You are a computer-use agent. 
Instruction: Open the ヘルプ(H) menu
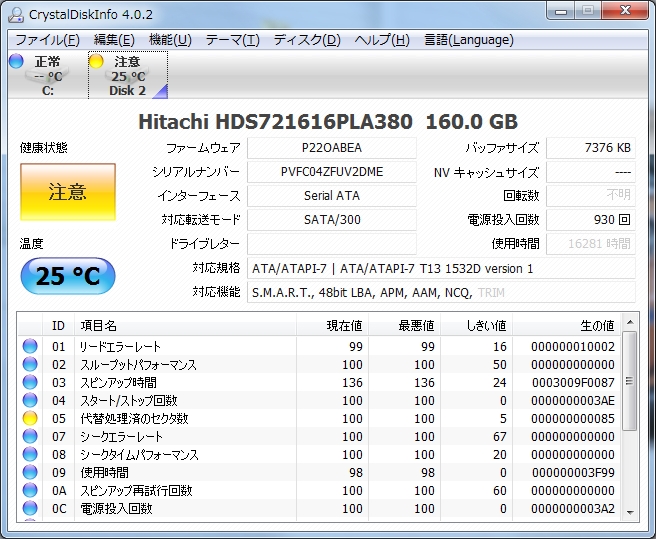(382, 40)
